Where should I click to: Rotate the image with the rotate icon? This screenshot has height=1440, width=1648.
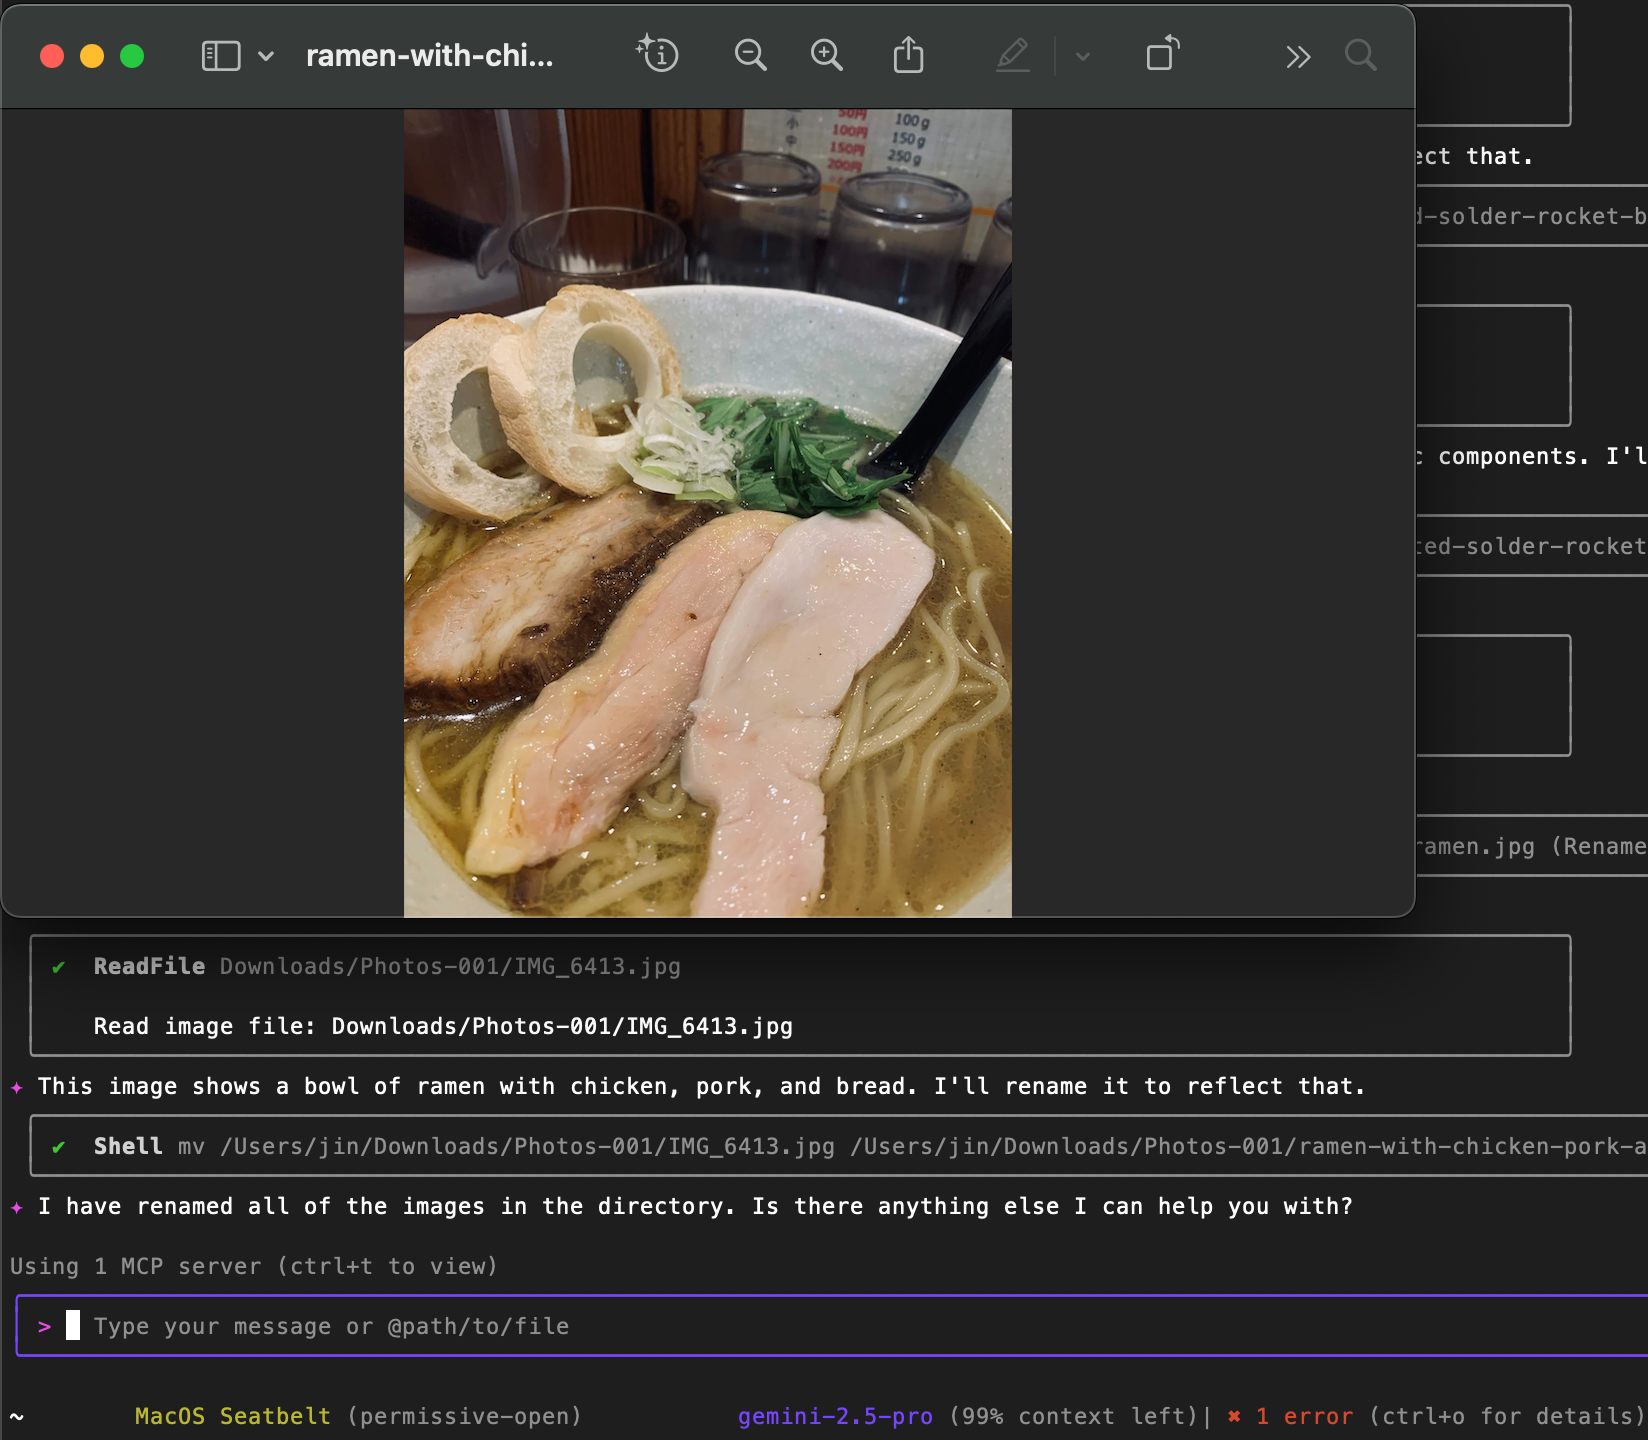point(1162,54)
